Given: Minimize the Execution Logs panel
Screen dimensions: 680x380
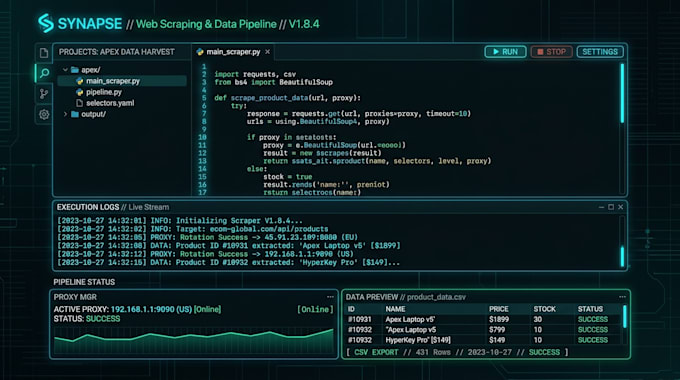Looking at the screenshot, I should click(601, 207).
